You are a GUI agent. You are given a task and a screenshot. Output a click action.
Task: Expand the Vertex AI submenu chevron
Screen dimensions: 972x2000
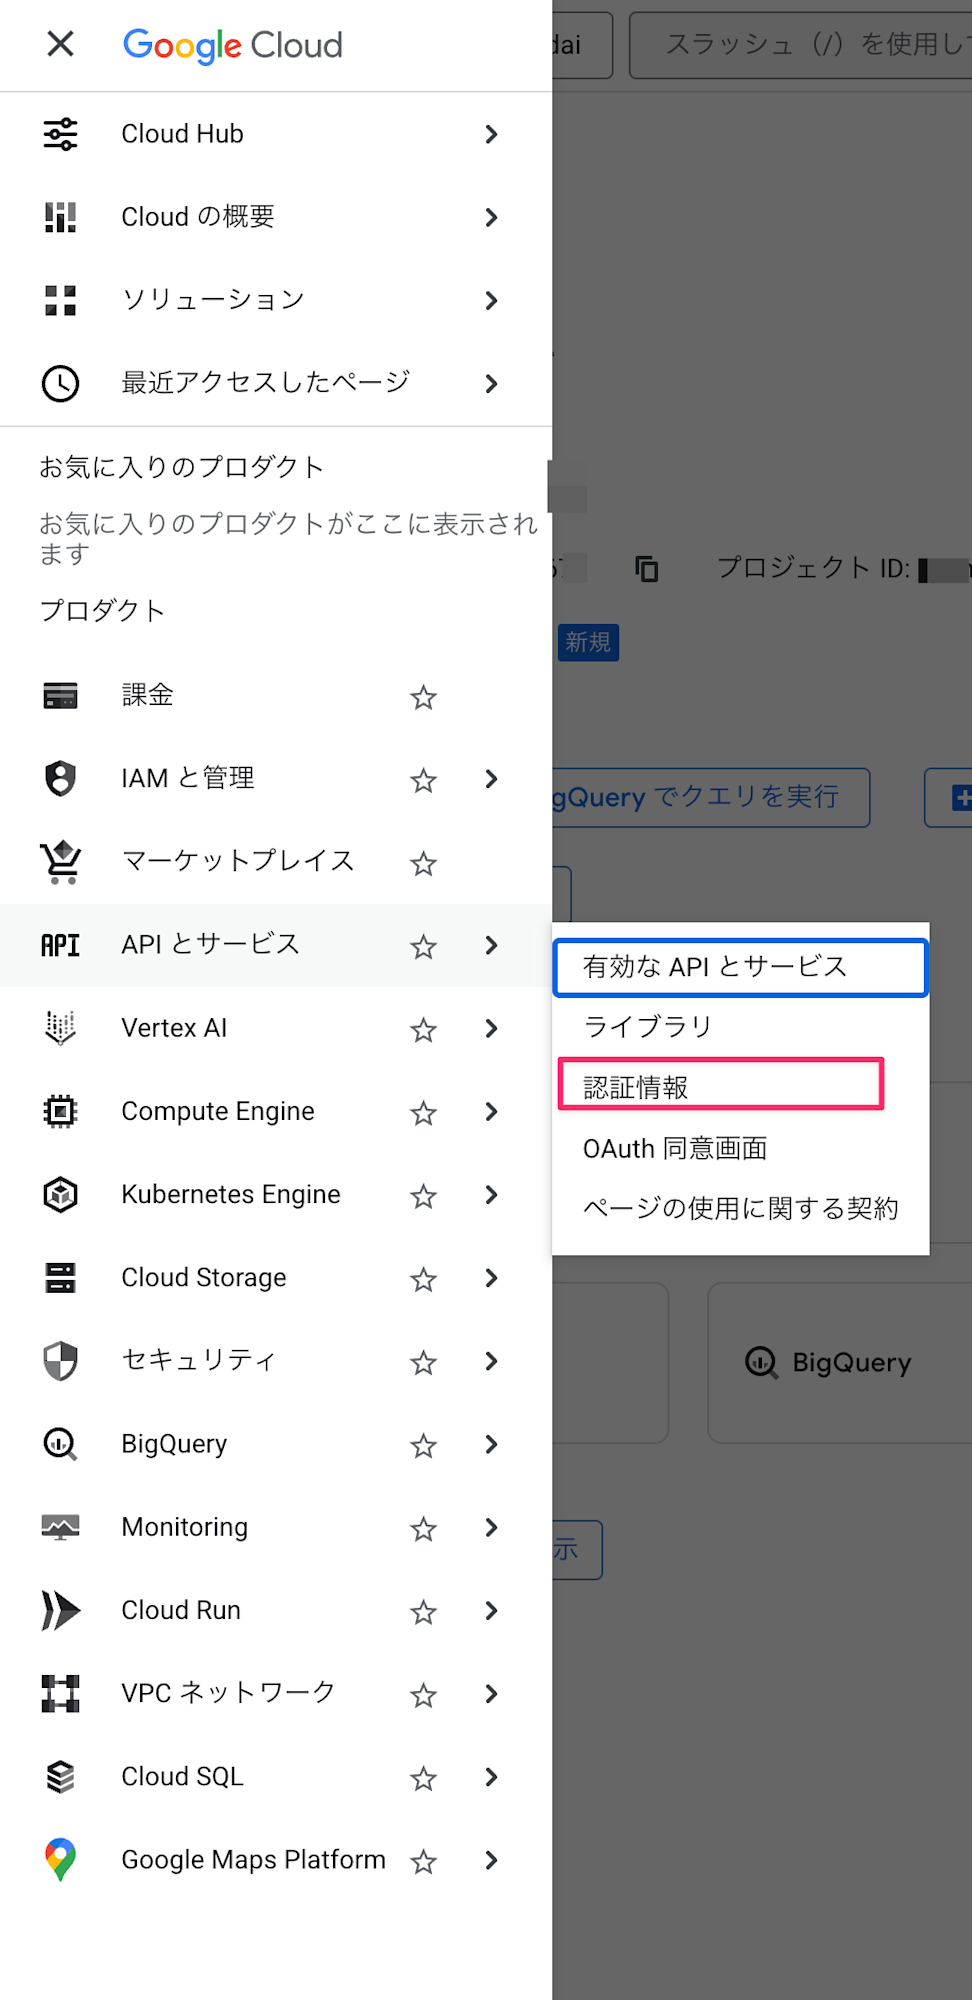click(x=491, y=1028)
